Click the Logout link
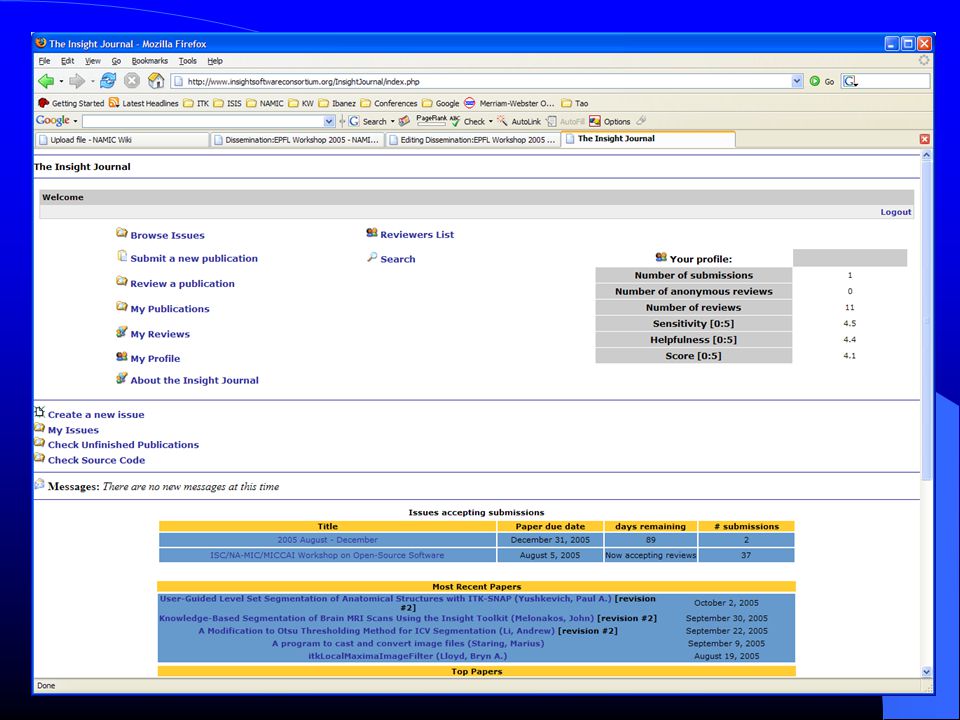This screenshot has width=960, height=720. pos(896,212)
